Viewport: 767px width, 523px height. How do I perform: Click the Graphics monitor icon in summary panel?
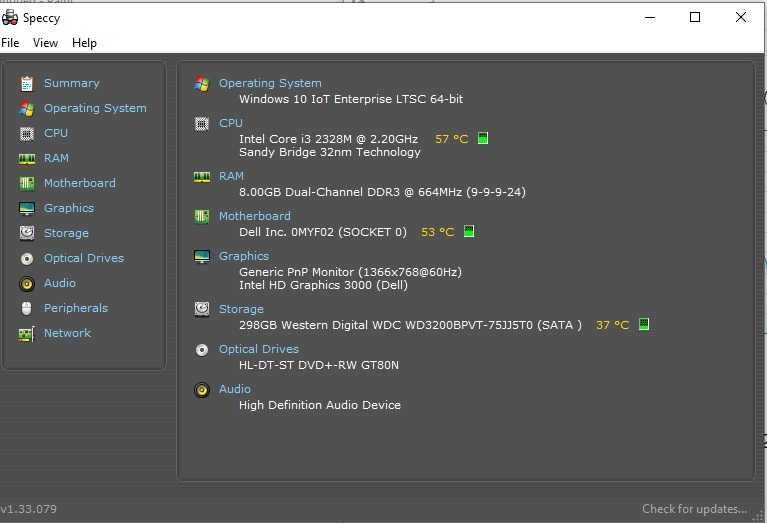[x=202, y=256]
